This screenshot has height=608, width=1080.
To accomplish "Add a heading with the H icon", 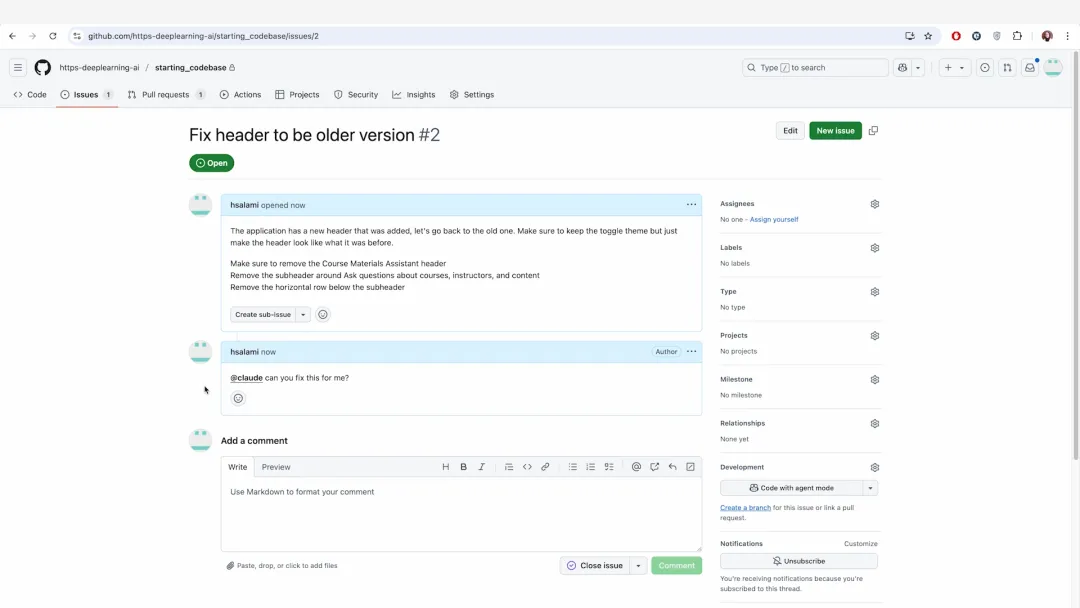I will tap(446, 466).
